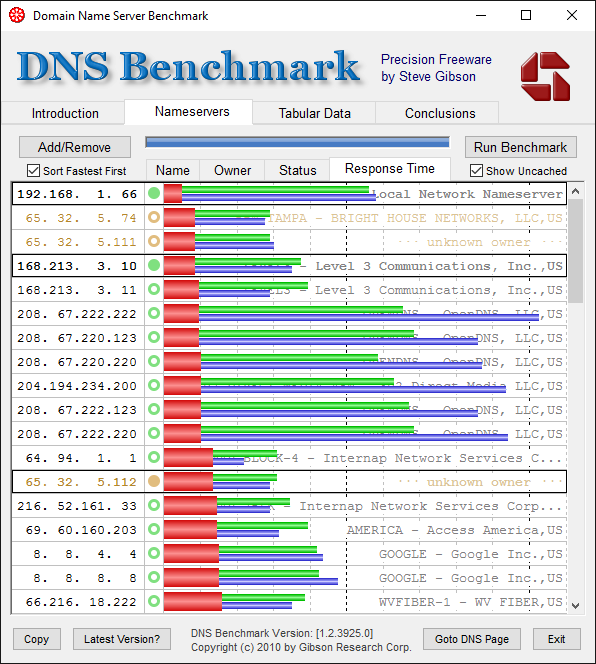Click the status ring for 208.67.220.220
The height and width of the screenshot is (664, 596).
click(154, 361)
